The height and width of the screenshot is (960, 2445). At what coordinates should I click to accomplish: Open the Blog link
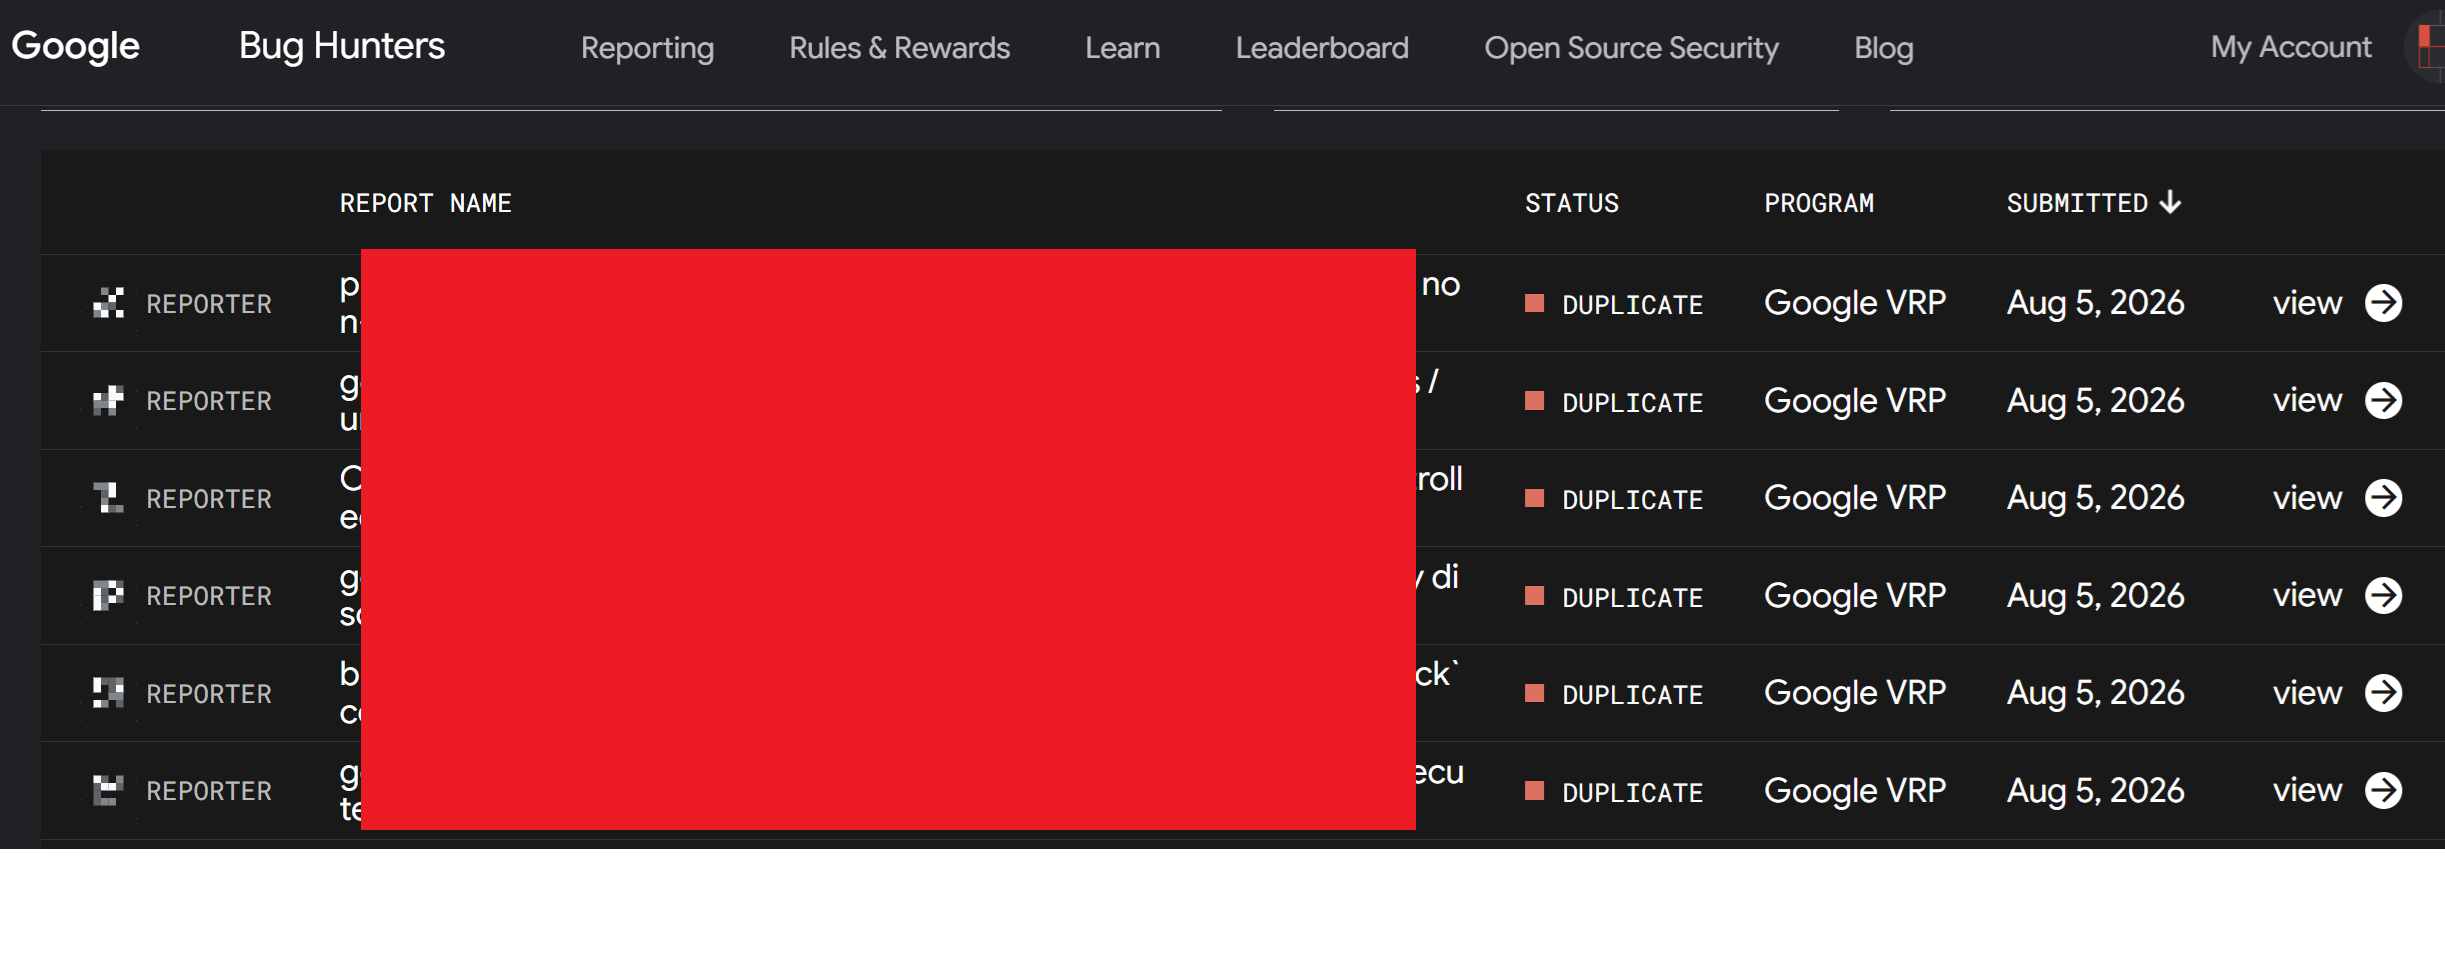[1884, 48]
